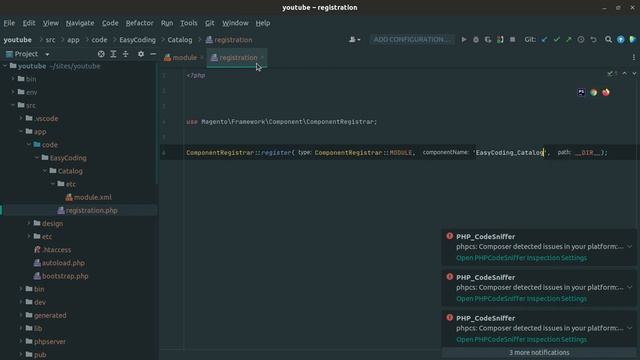Open file in red browser icon

[x=606, y=93]
